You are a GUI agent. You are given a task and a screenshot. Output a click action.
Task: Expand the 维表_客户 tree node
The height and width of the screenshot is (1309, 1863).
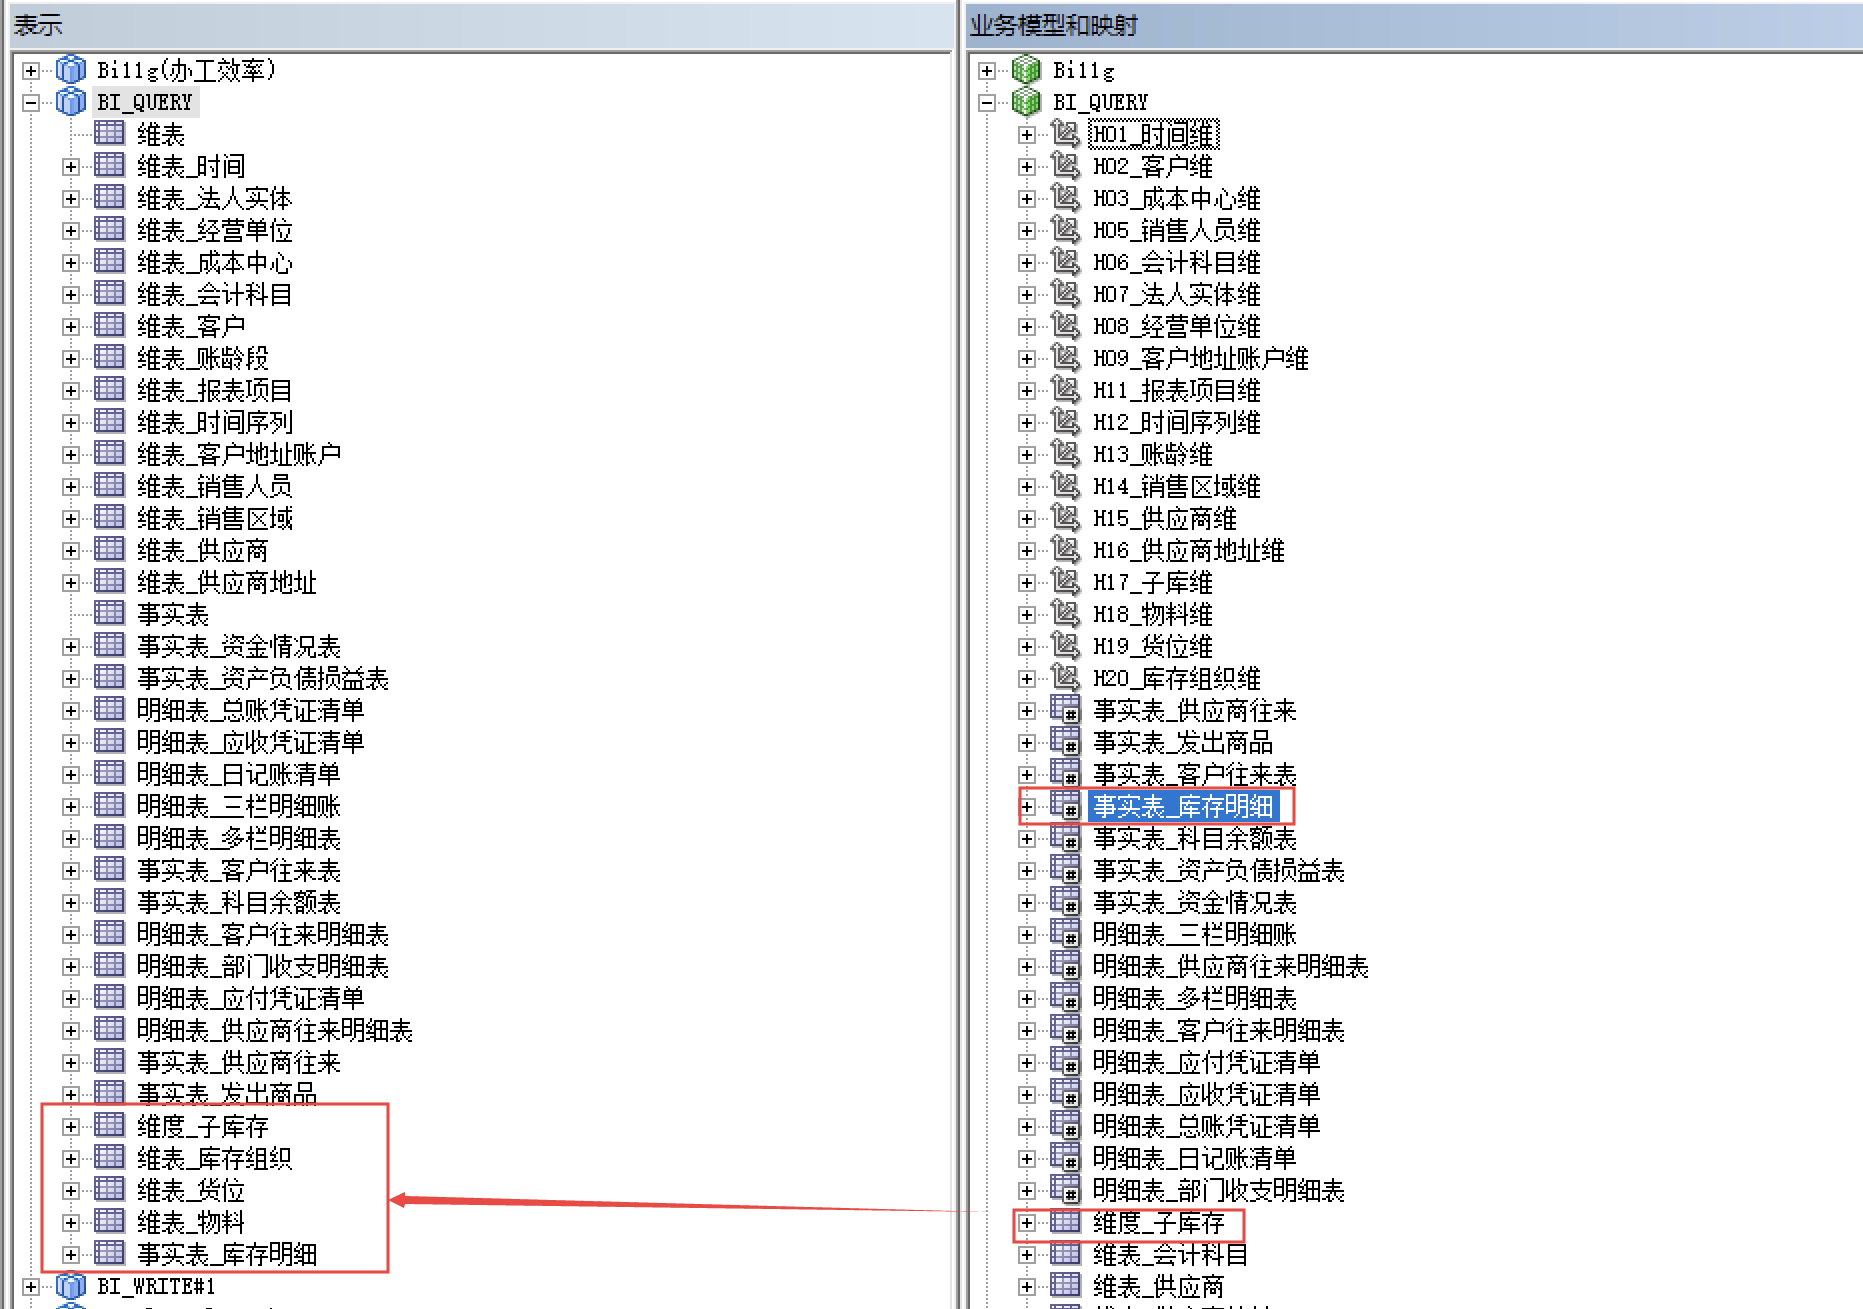pyautogui.click(x=70, y=326)
